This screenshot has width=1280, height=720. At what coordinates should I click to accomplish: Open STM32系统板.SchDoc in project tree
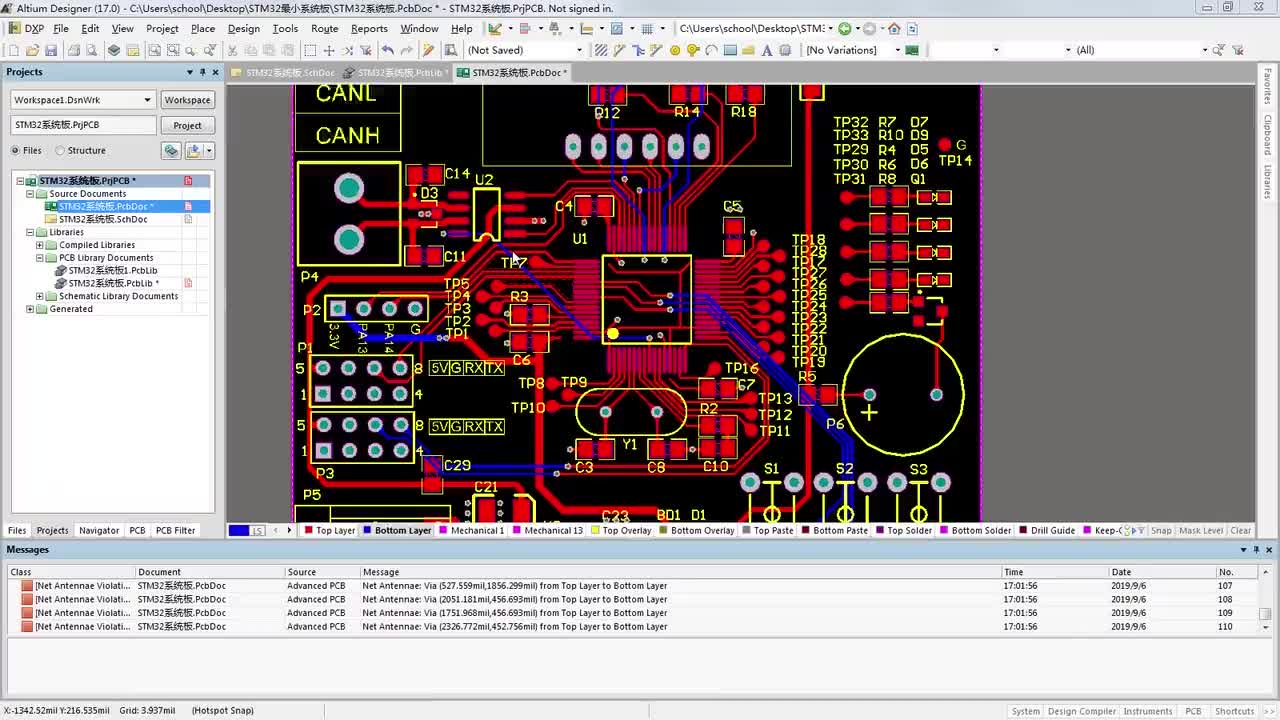(103, 219)
